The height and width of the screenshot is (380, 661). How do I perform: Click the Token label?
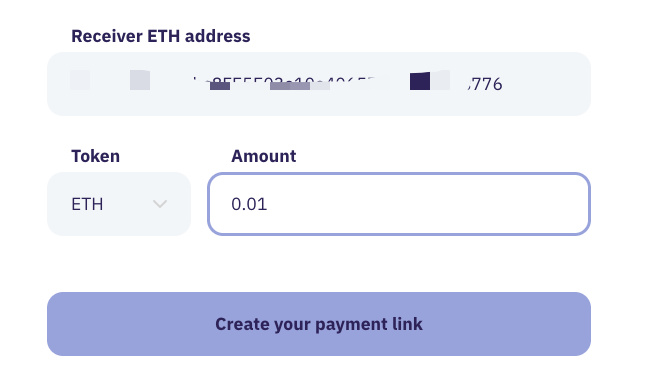click(x=95, y=156)
